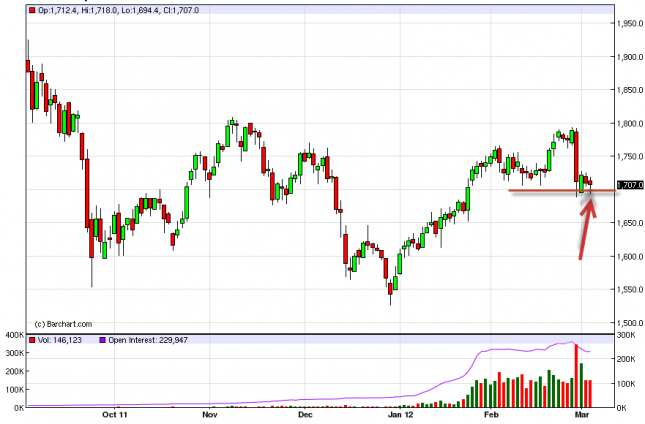
Task: Click the 'Oct 11' date axis label
Action: point(115,415)
